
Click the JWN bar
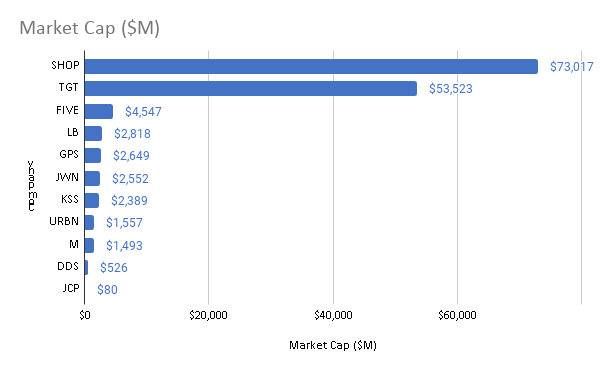[x=93, y=178]
